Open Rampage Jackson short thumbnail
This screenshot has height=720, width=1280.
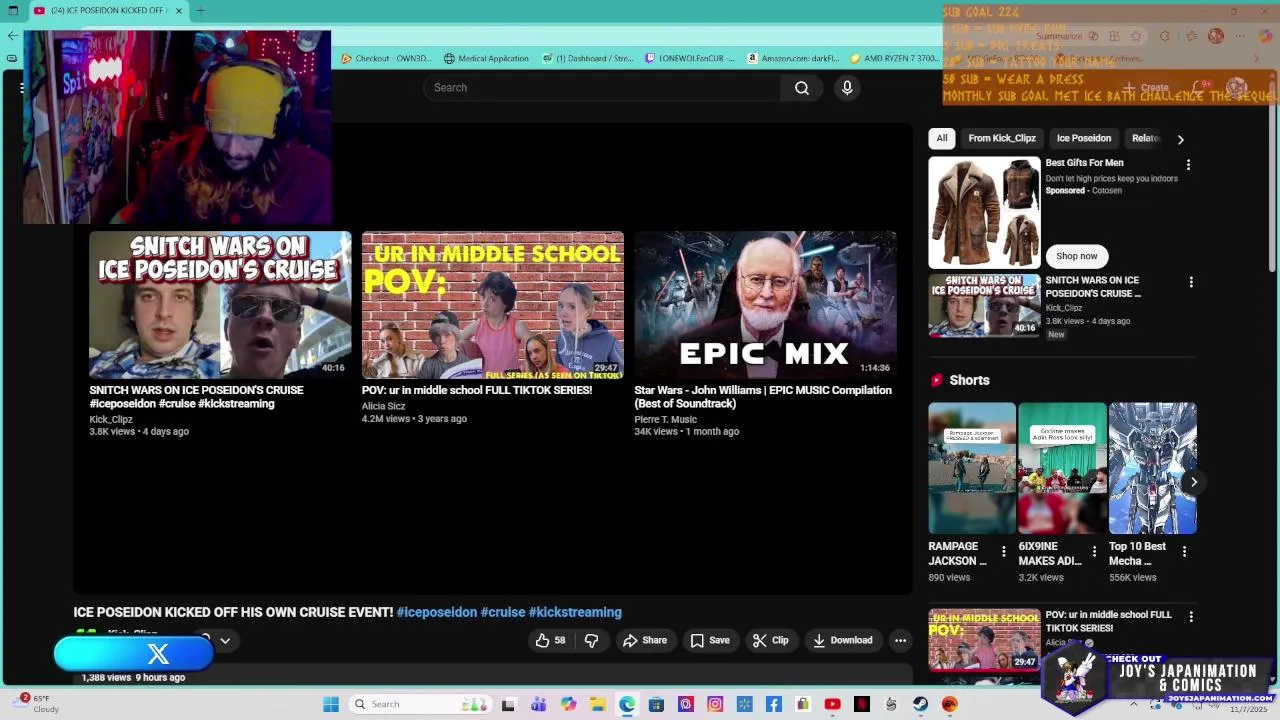coord(972,468)
